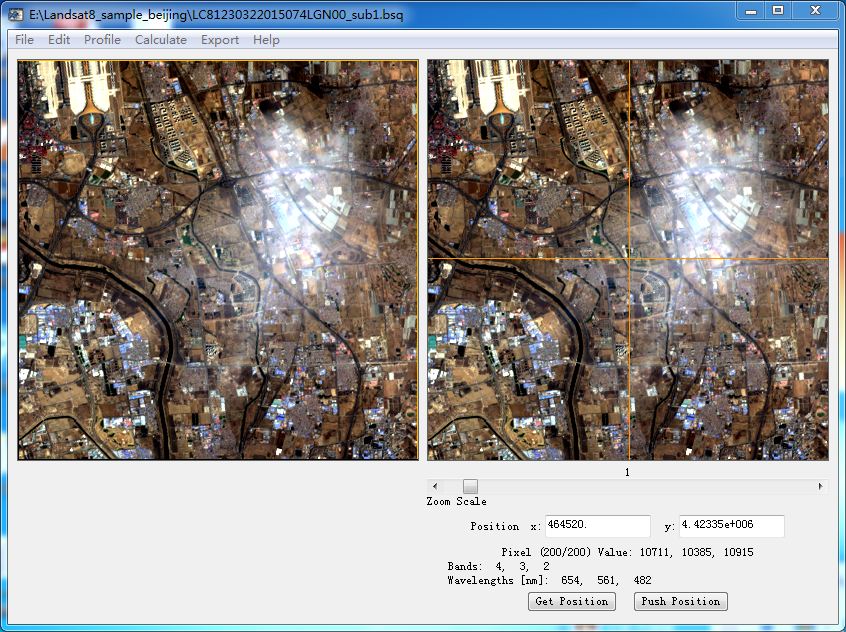846x632 pixels.
Task: Click the application icon in title bar
Action: [x=15, y=11]
